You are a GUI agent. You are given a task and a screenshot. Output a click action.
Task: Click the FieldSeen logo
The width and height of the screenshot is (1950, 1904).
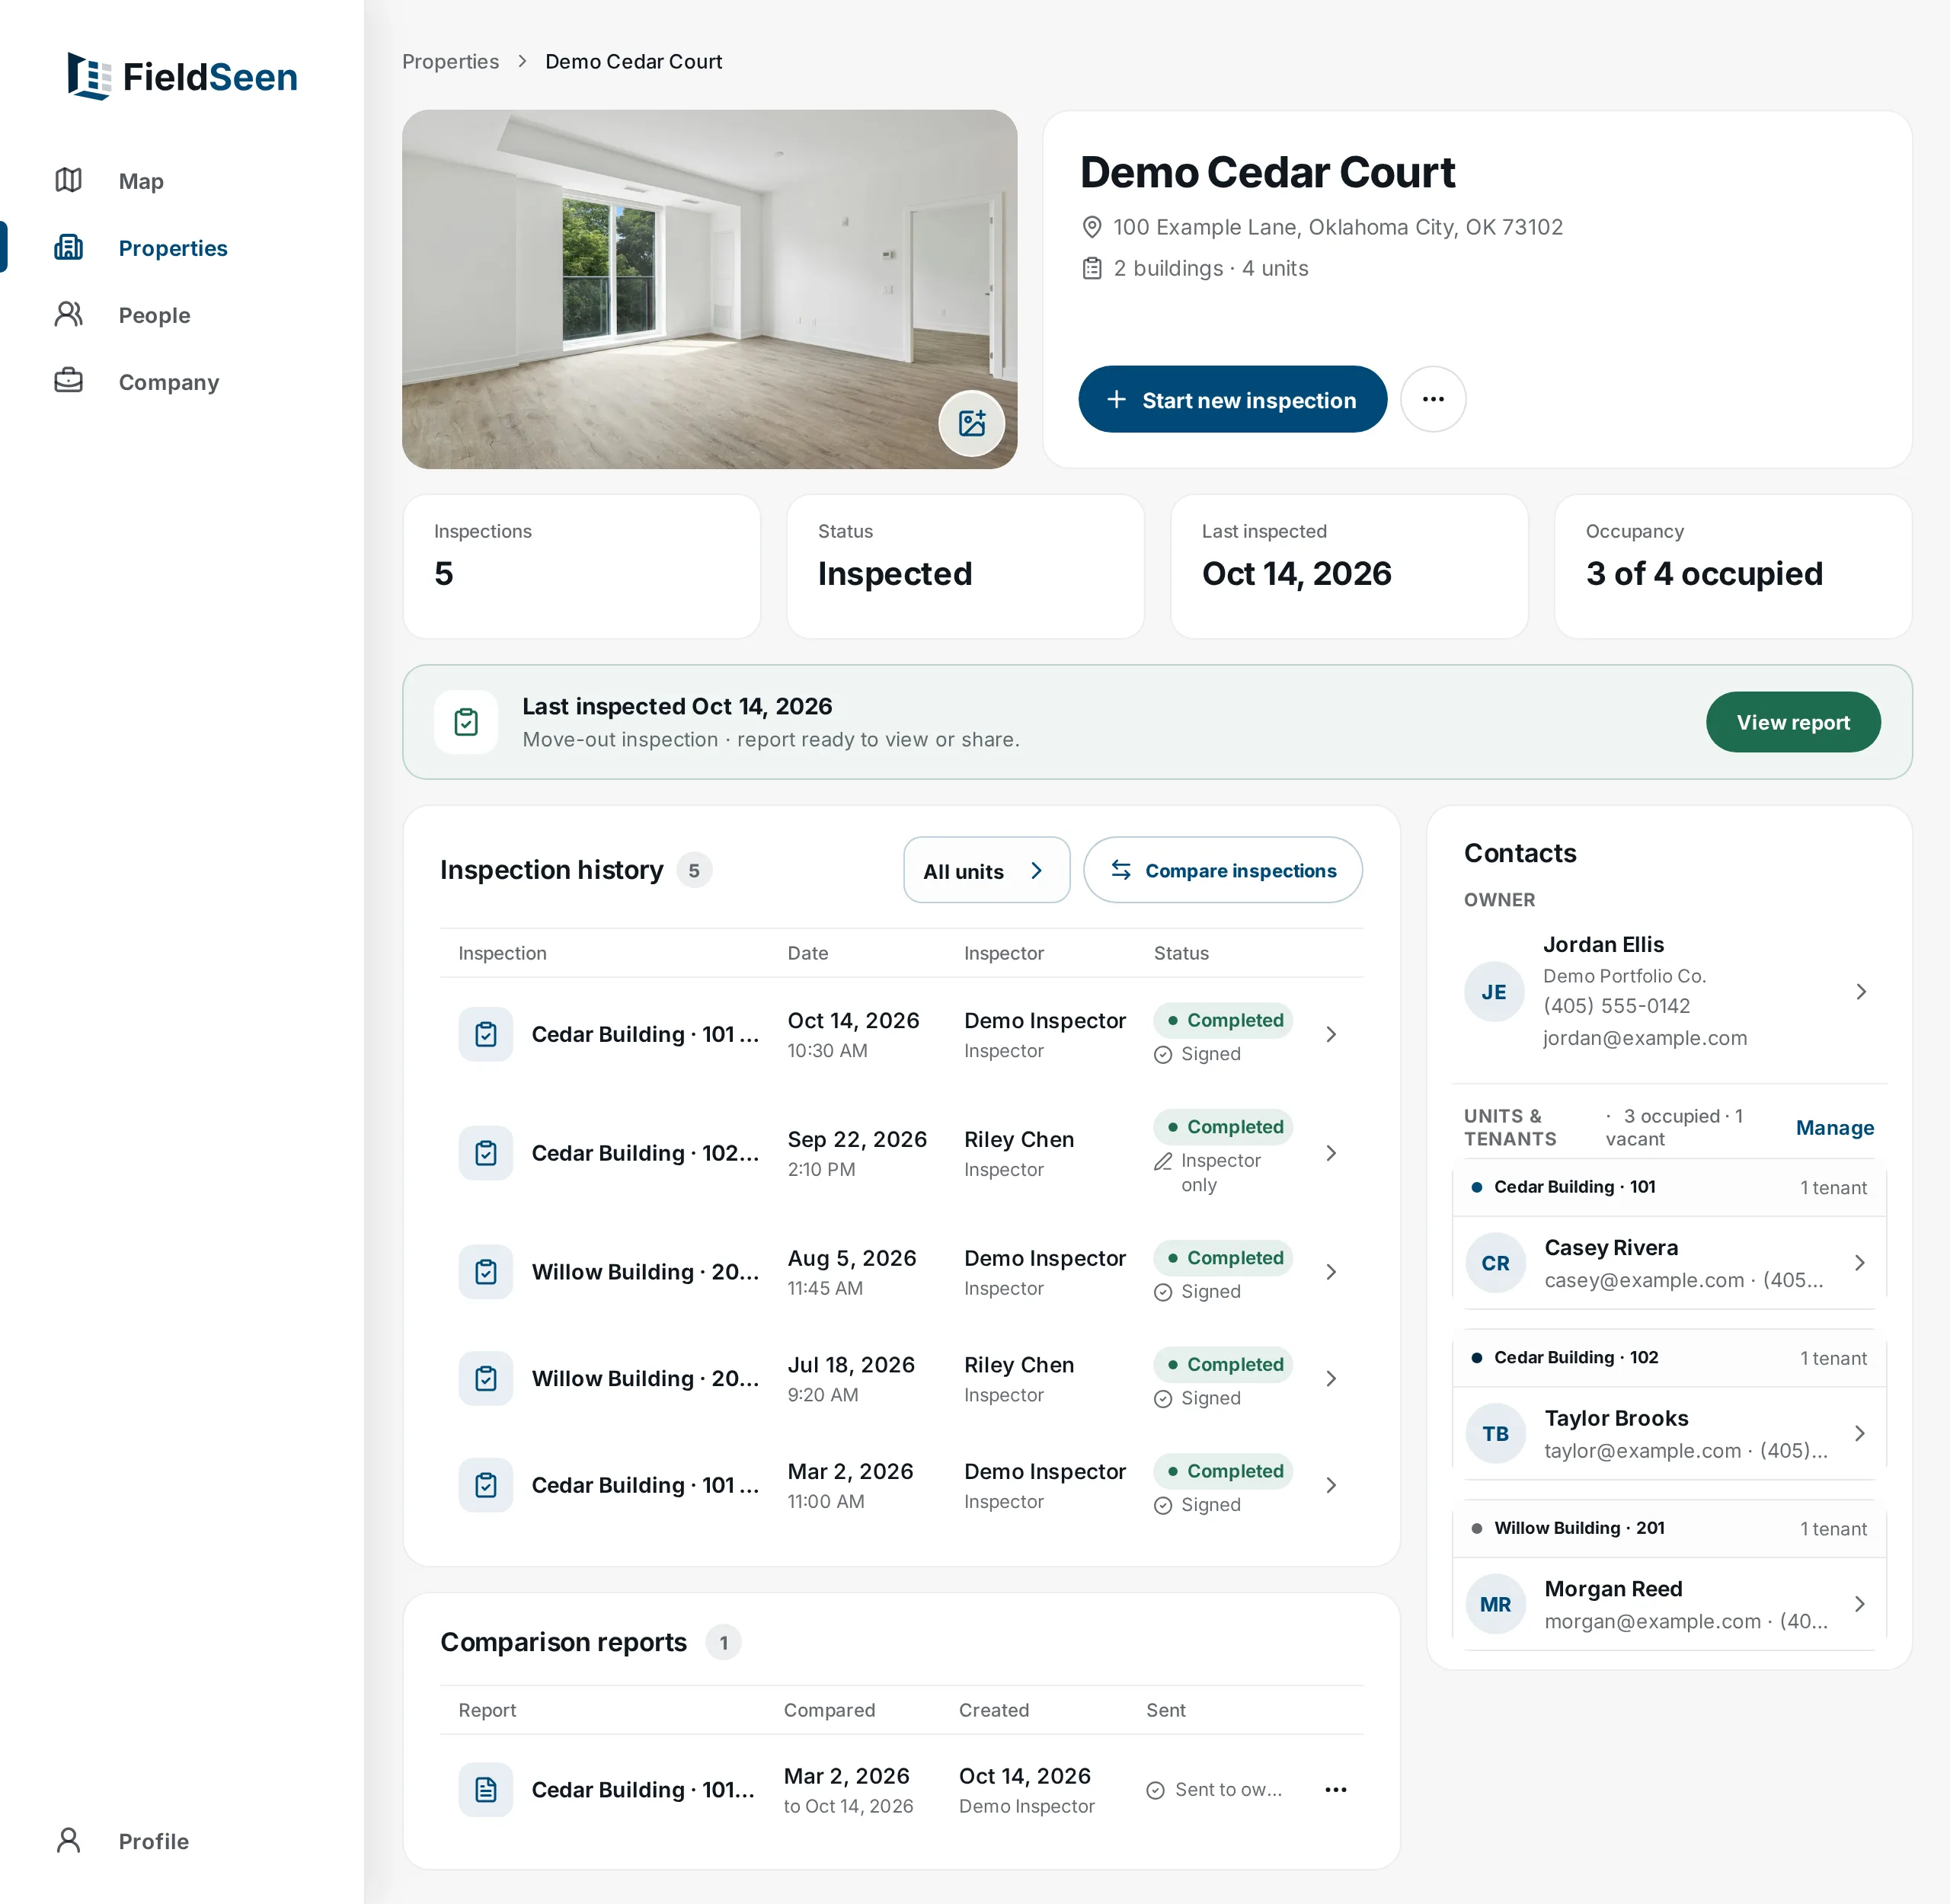(x=182, y=77)
